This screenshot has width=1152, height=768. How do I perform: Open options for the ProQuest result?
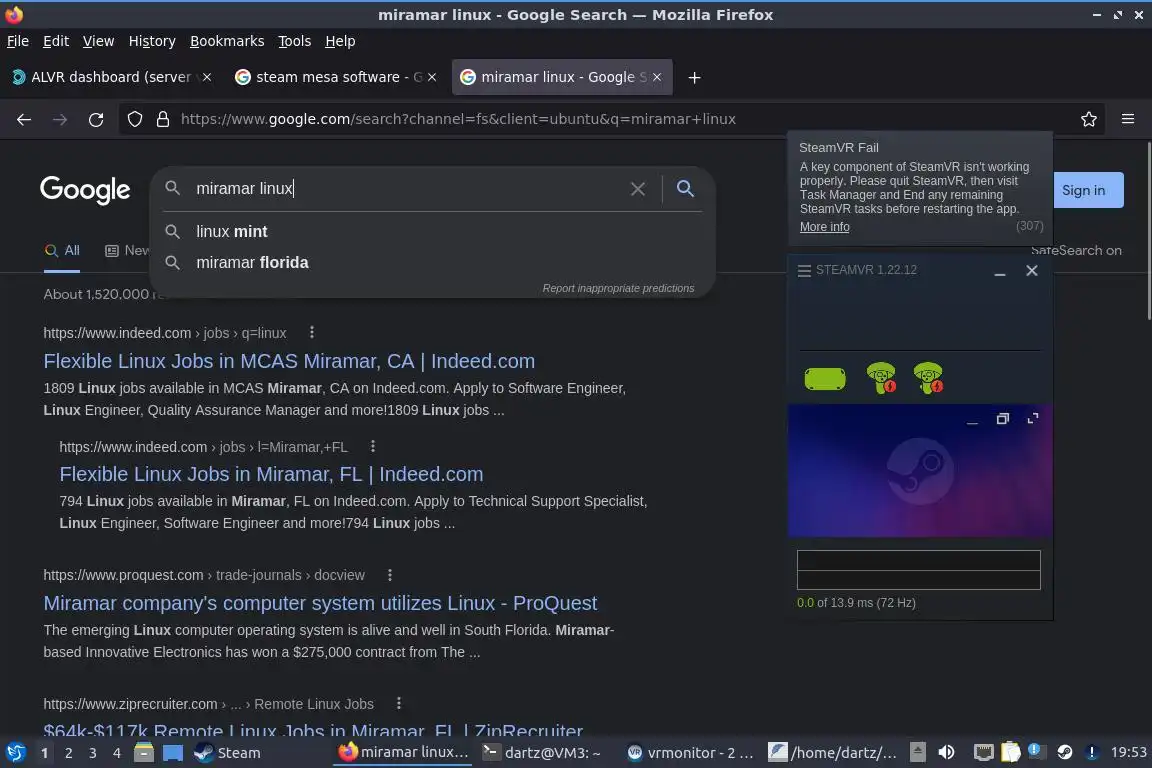pyautogui.click(x=389, y=575)
